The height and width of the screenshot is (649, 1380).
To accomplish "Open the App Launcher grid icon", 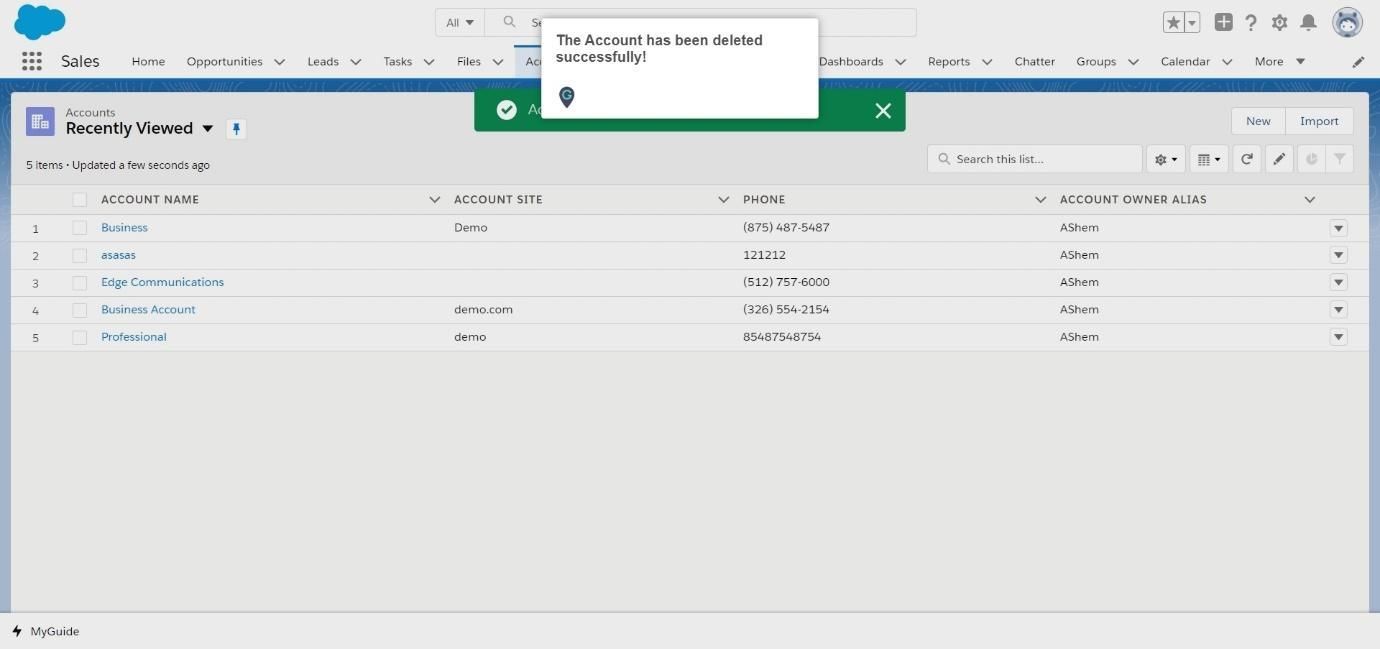I will coord(32,61).
